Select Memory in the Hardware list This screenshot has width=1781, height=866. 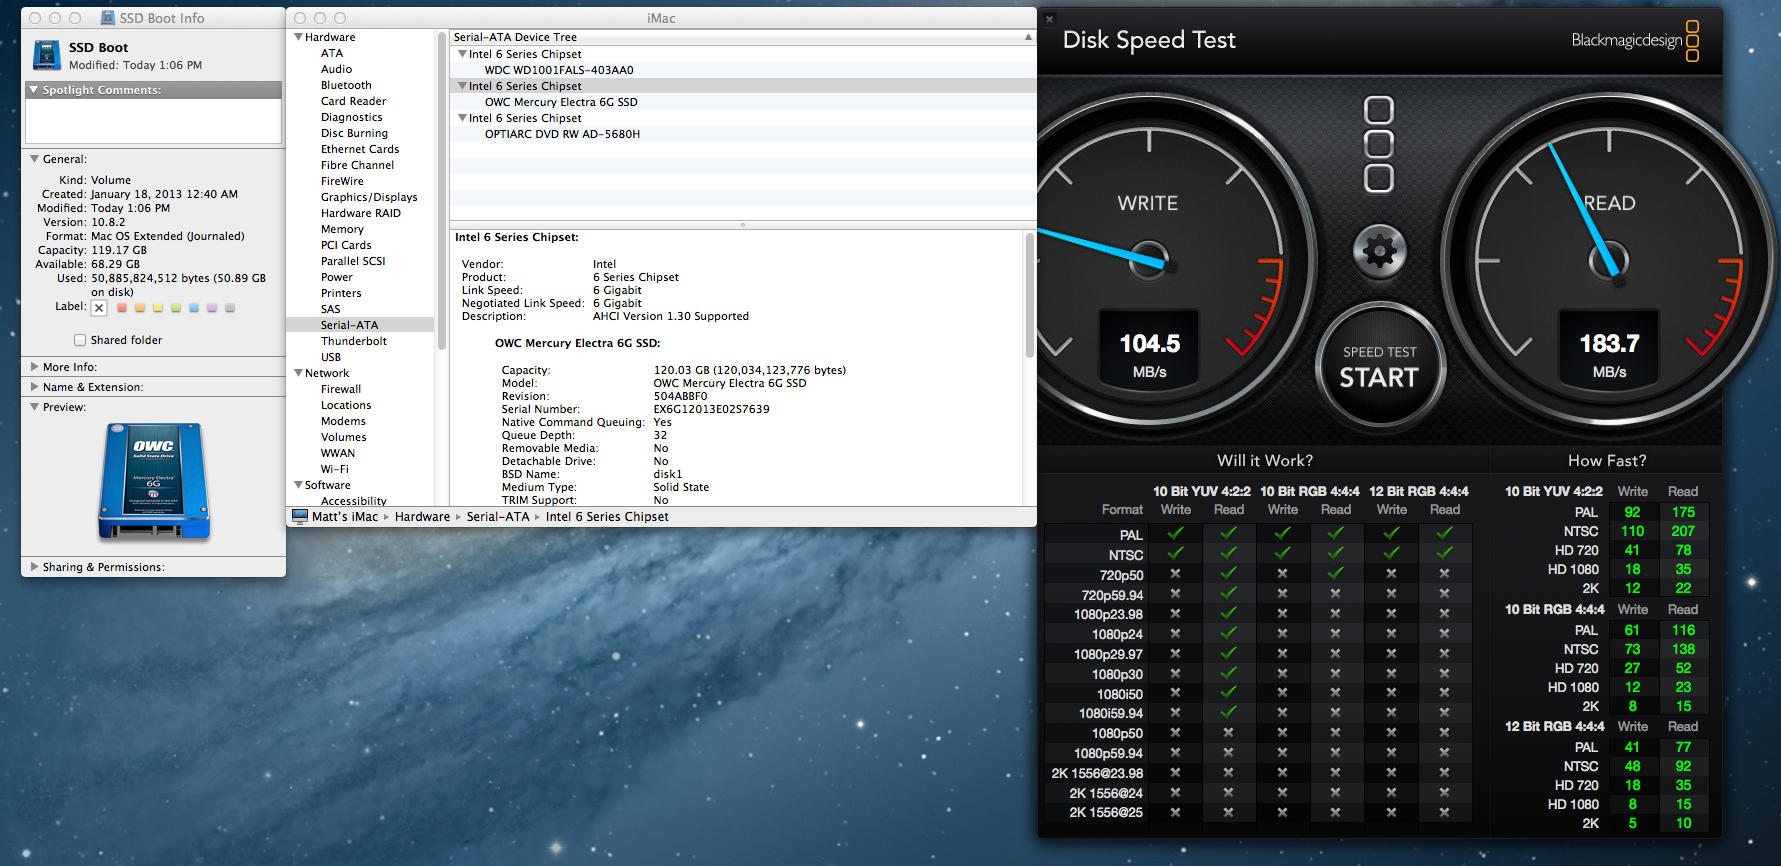point(342,229)
